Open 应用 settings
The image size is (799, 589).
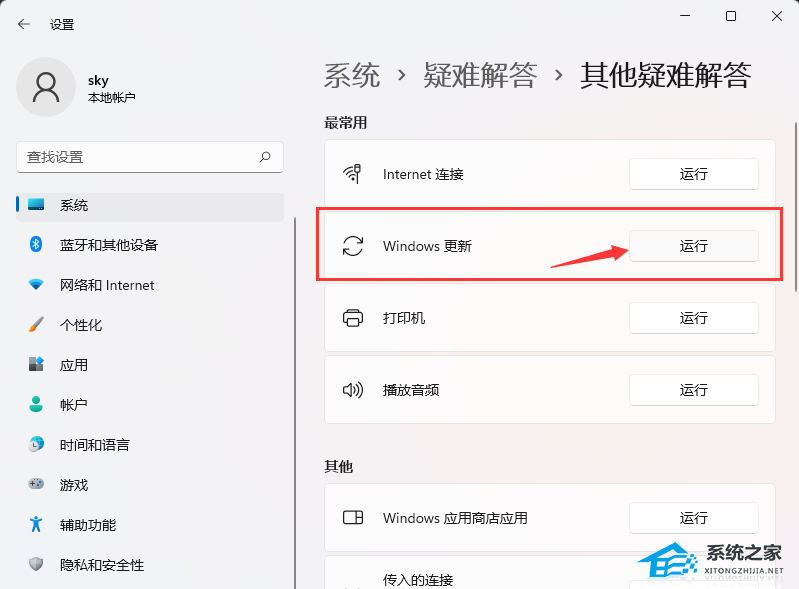[x=150, y=364]
